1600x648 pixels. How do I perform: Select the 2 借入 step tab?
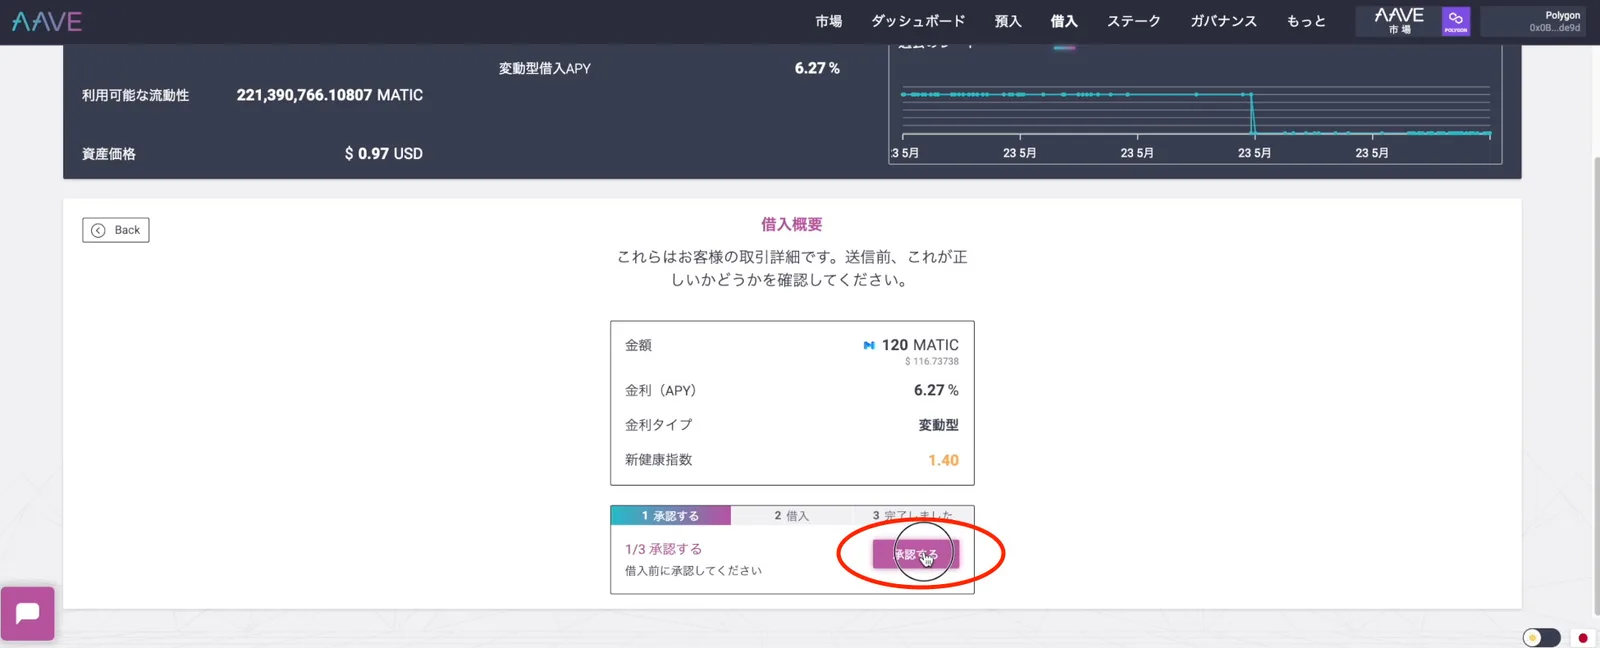[x=791, y=516]
